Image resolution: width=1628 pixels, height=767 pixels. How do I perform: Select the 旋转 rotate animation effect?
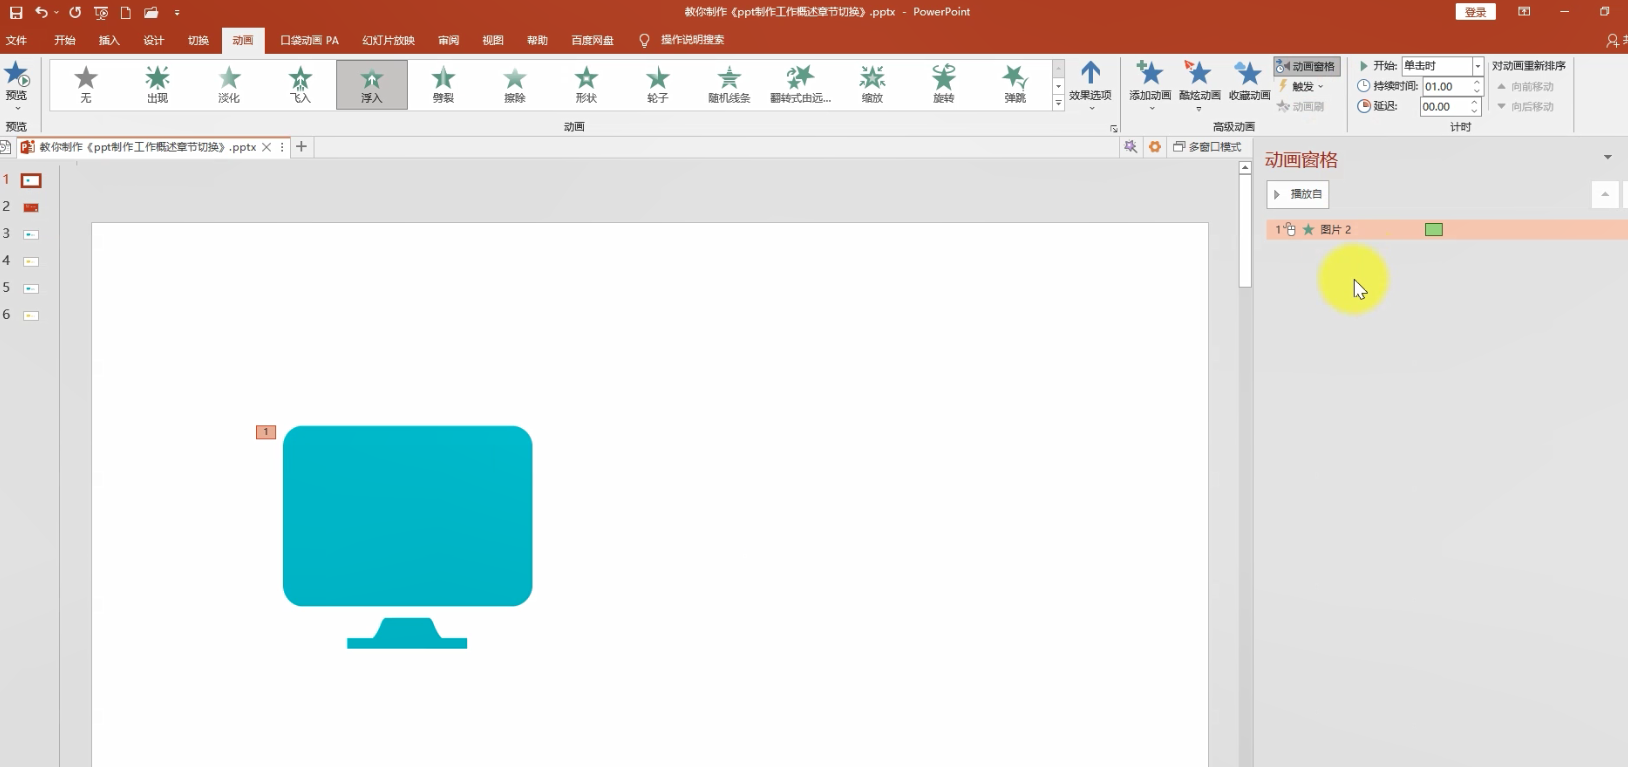(943, 84)
